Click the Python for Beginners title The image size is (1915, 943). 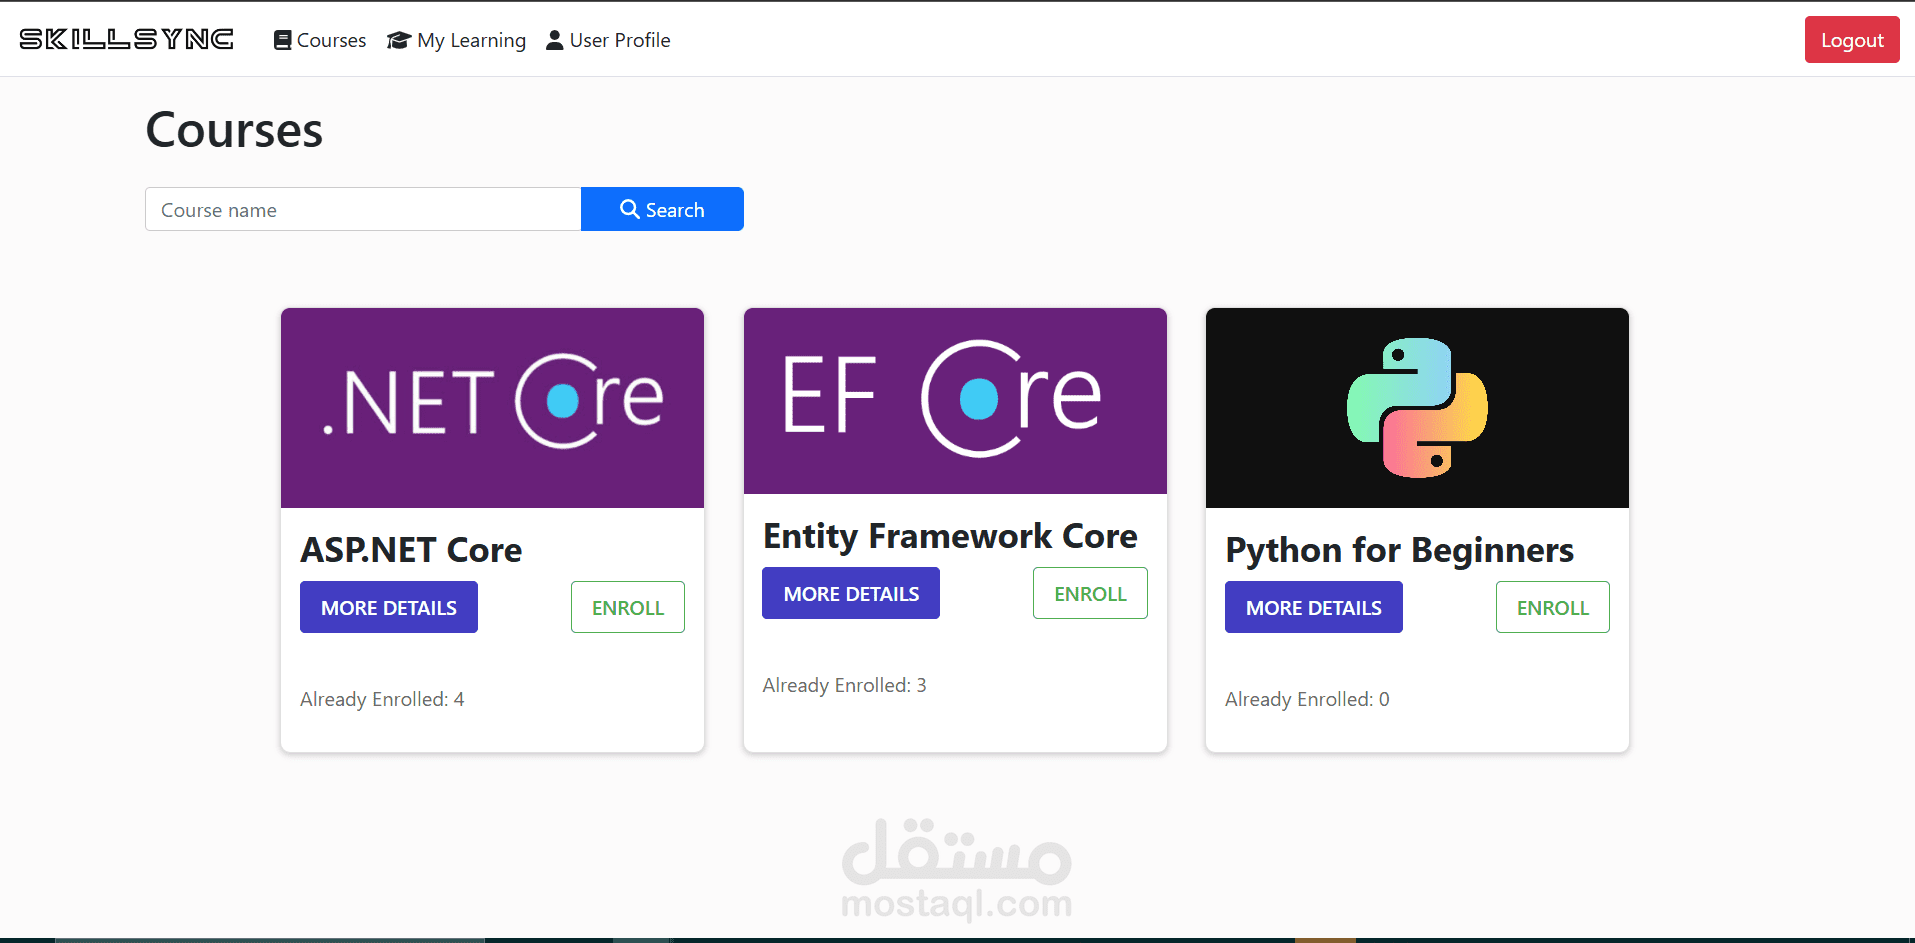pos(1399,550)
